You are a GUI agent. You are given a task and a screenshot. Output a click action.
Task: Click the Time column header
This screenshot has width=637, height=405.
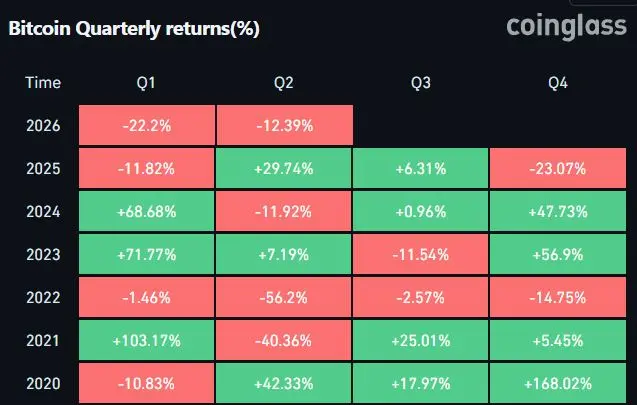click(43, 83)
